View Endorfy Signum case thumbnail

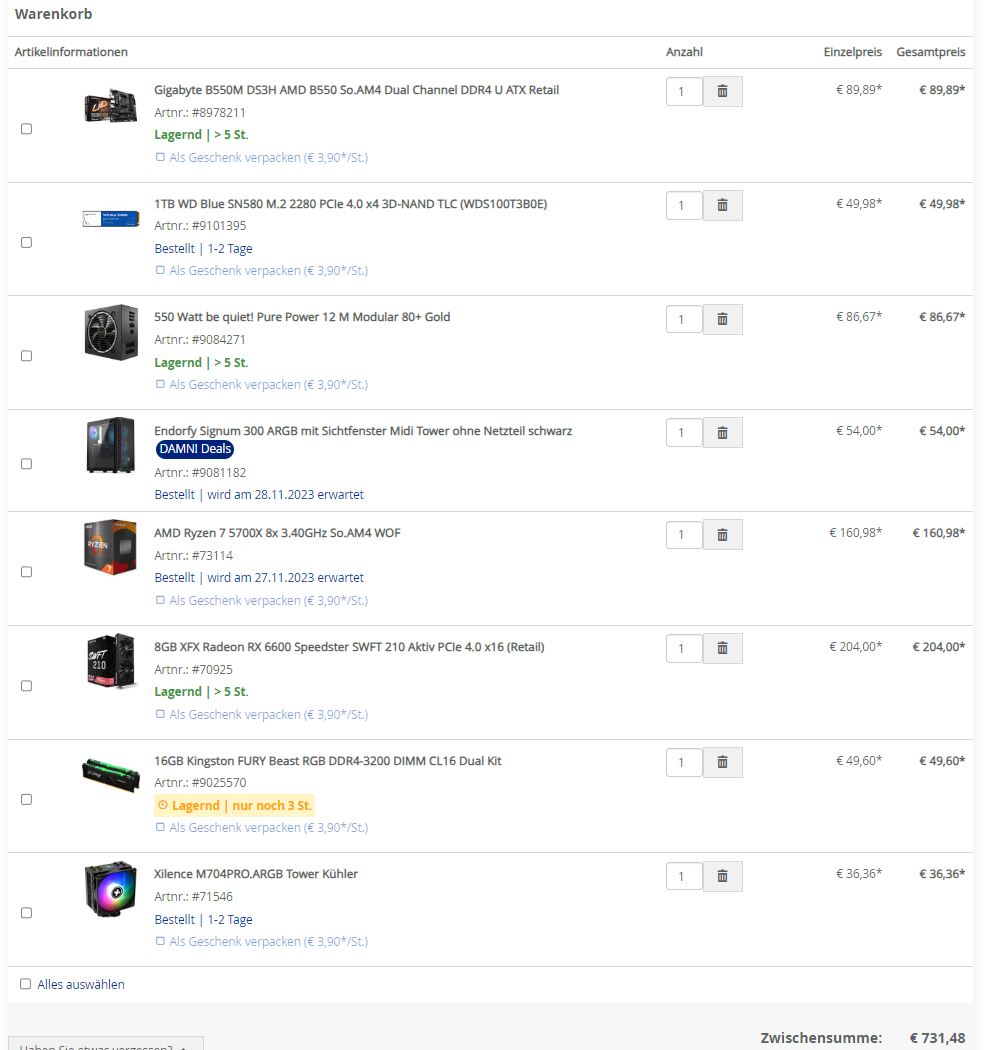(x=111, y=445)
